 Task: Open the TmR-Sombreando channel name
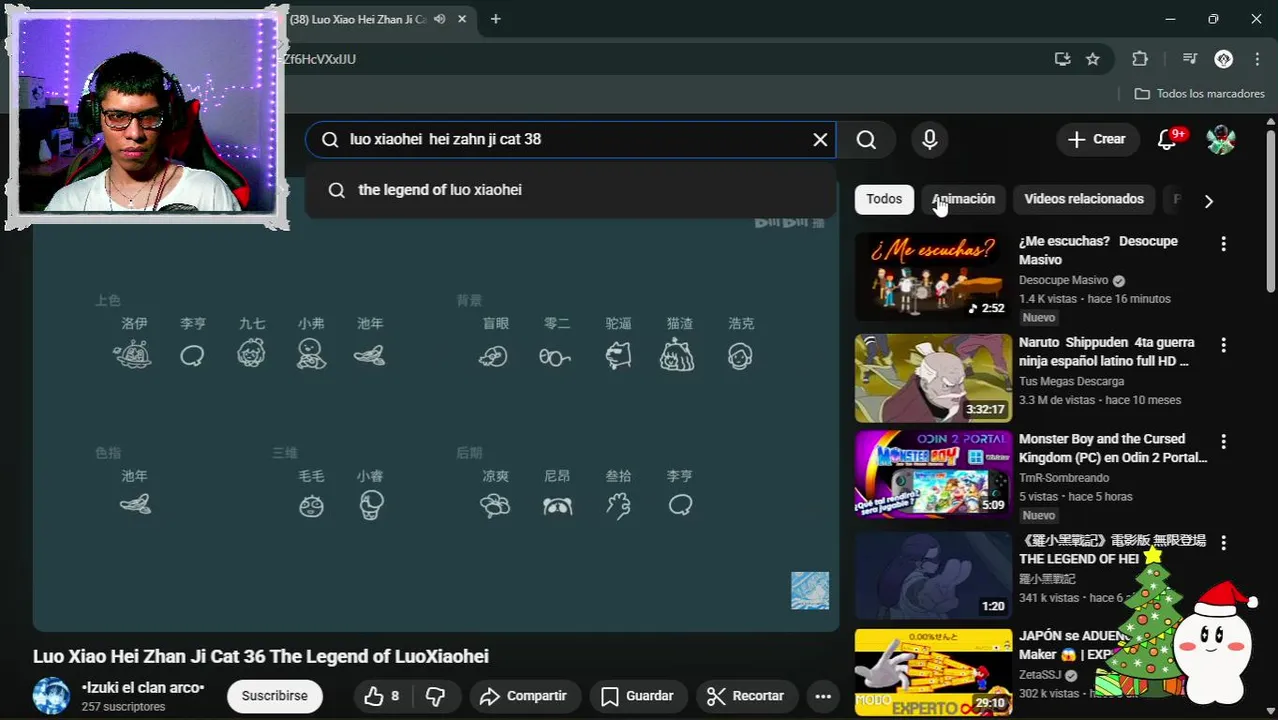click(1064, 478)
